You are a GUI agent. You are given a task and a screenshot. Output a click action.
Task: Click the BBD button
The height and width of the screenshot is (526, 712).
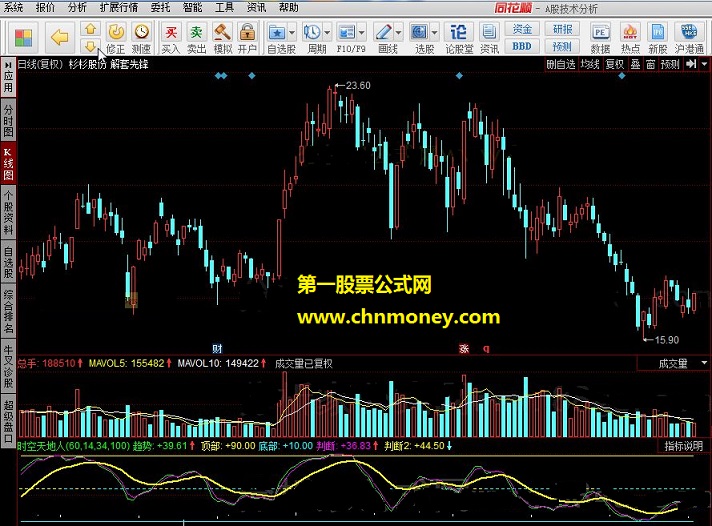pyautogui.click(x=522, y=46)
